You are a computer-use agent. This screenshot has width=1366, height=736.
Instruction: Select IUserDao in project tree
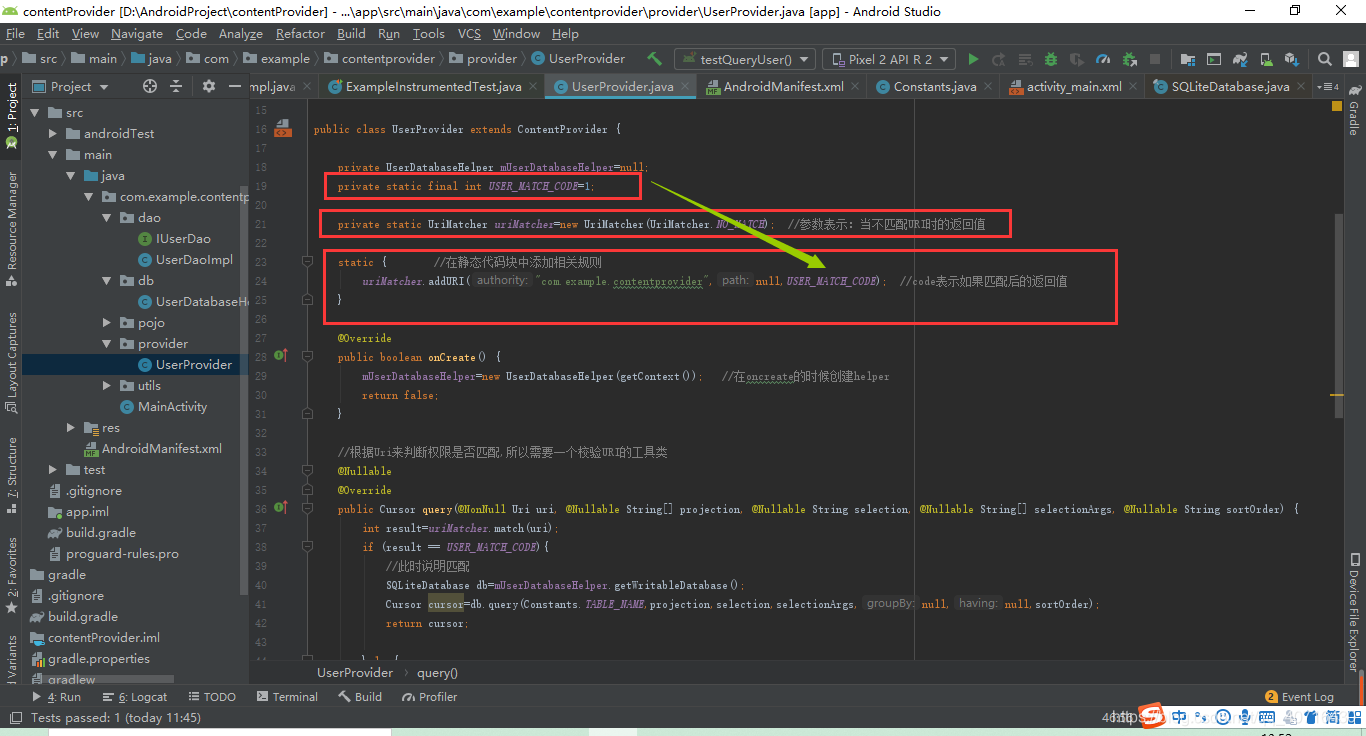pyautogui.click(x=175, y=239)
